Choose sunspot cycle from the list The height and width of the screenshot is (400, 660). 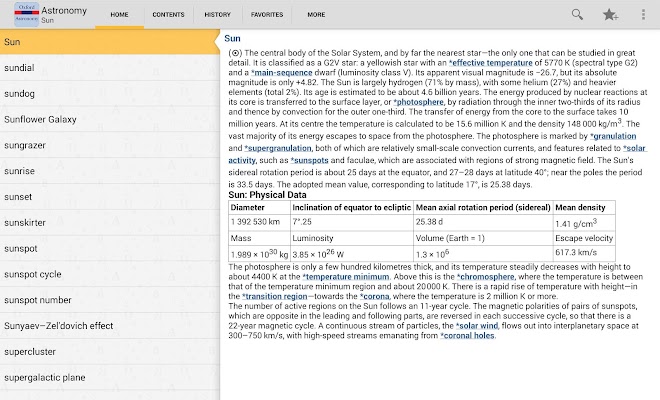click(109, 274)
